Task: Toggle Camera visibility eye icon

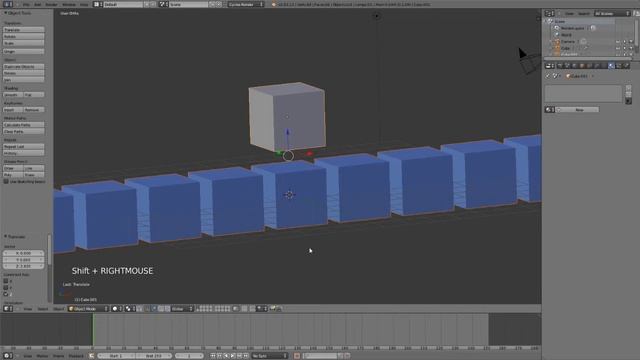Action: pos(618,42)
